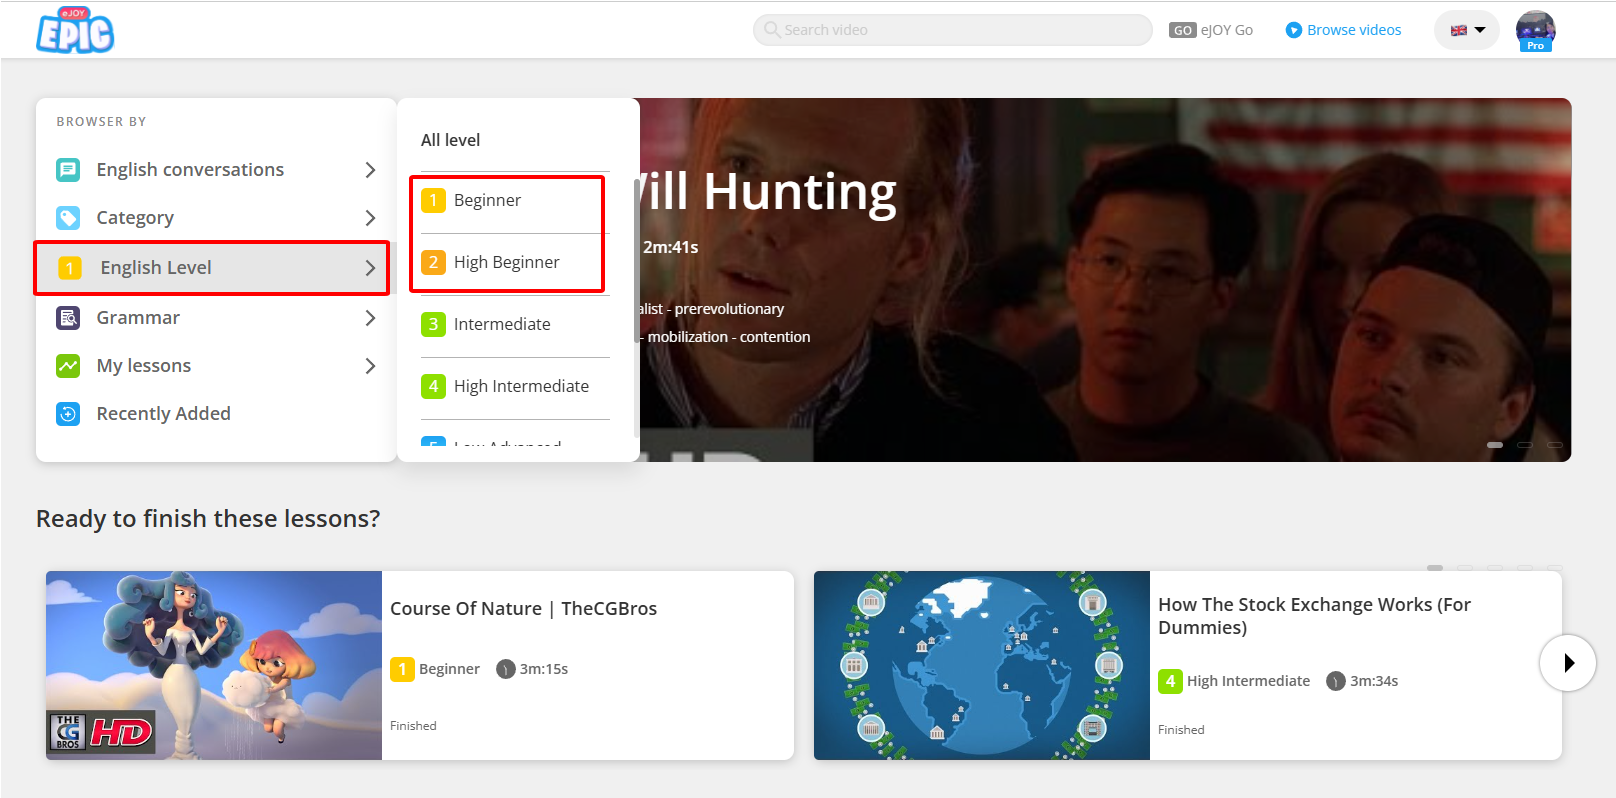1616x798 pixels.
Task: Select All level option
Action: (450, 140)
